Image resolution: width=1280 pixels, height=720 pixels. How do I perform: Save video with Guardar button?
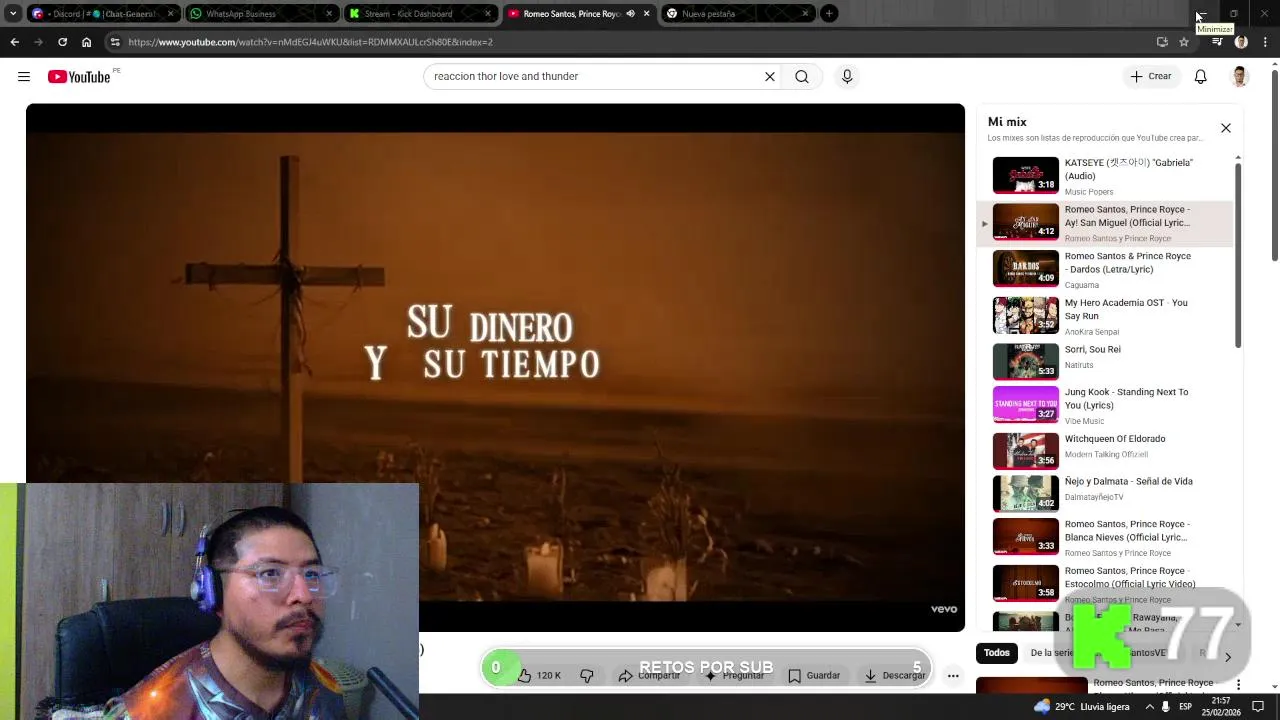(x=814, y=676)
